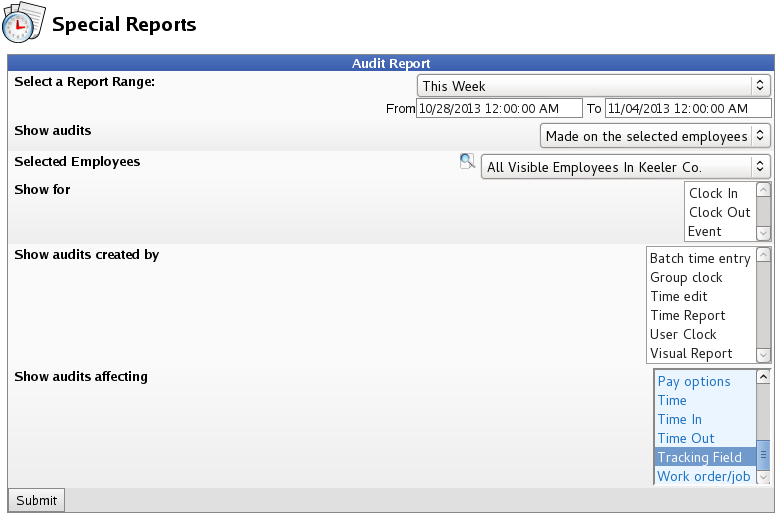Screen dimensions: 780x518
Task: Open the All Visible Employees In Keeler Co. dropdown
Action: point(625,167)
